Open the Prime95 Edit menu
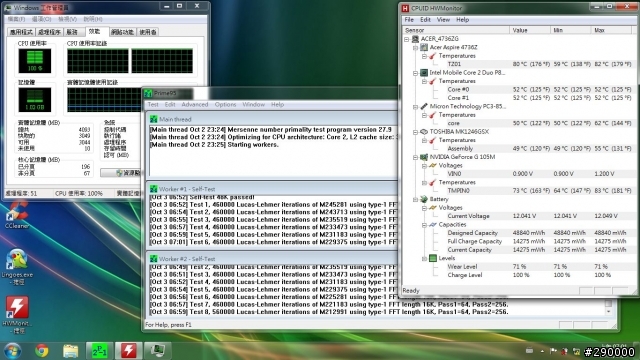The height and width of the screenshot is (360, 640). 170,104
